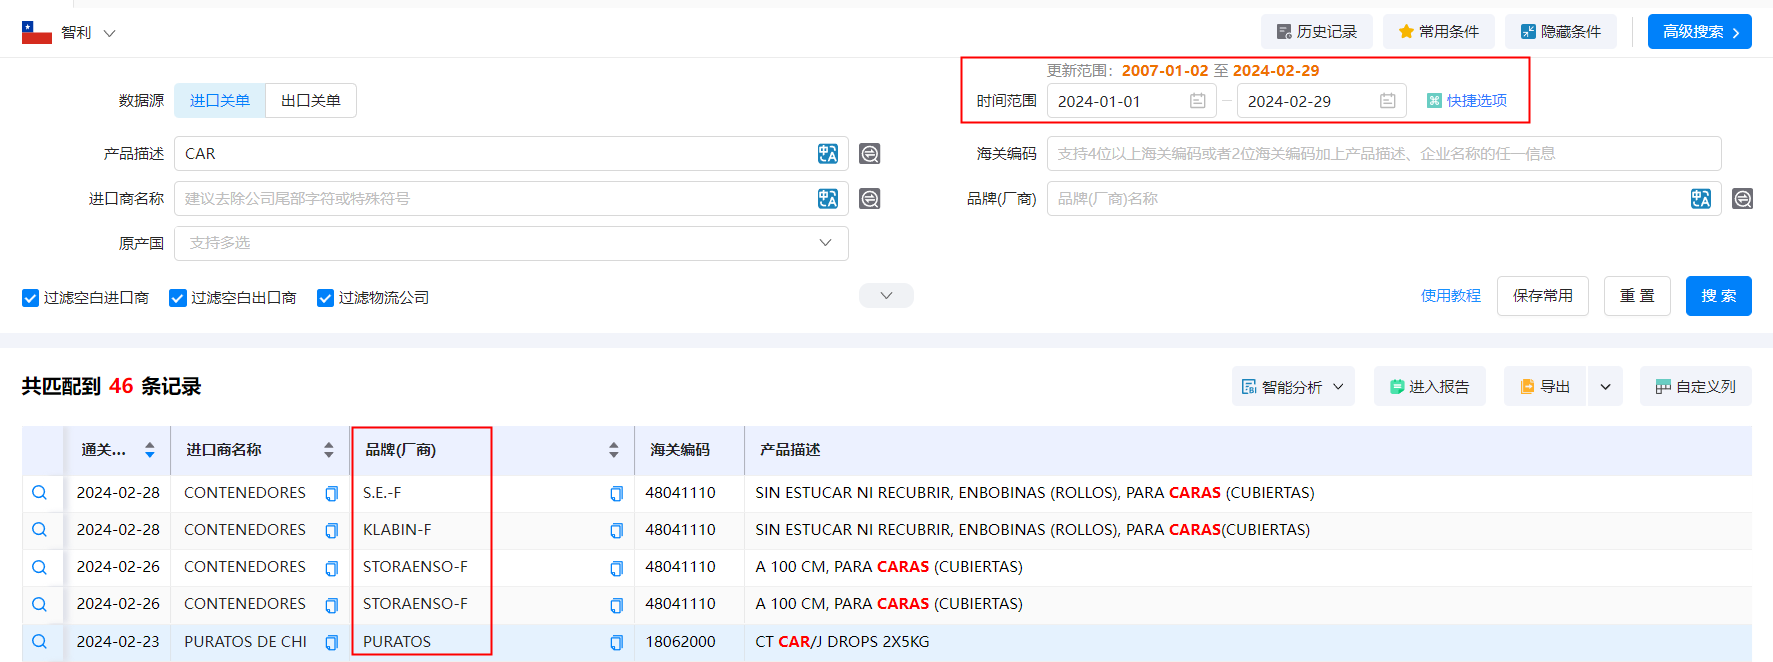Click magnifier icon for first result row
Screen dimensions: 1773x662
(x=39, y=493)
